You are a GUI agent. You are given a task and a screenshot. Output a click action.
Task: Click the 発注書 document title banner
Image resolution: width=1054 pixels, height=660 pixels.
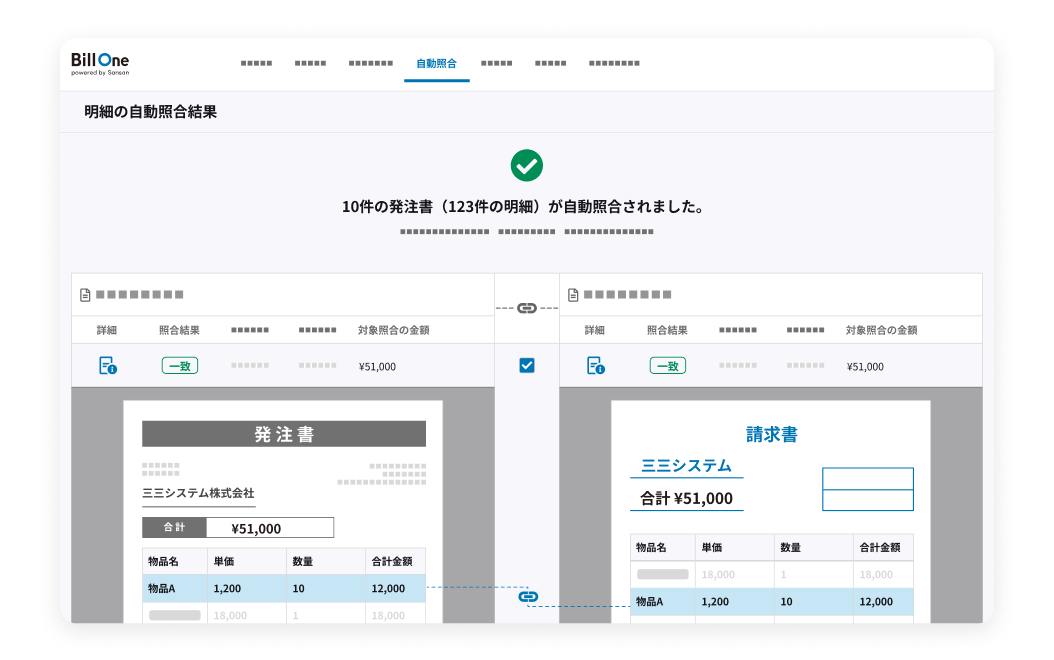[284, 434]
